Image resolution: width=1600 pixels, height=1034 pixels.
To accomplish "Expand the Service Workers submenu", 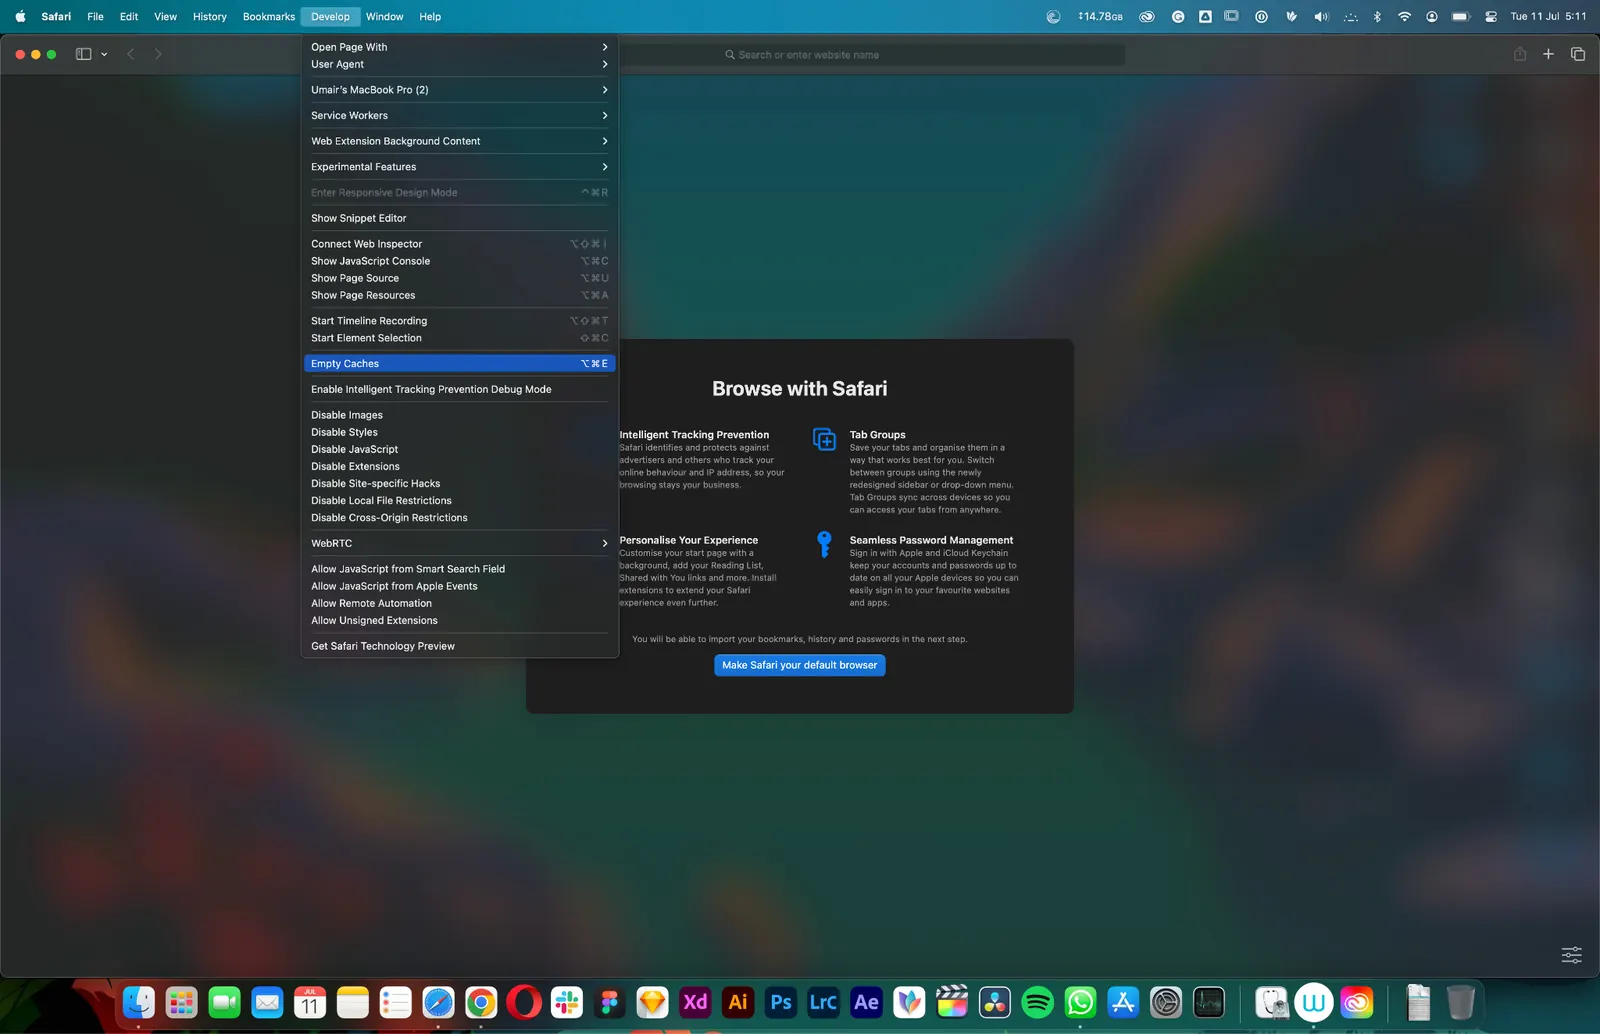I will [x=460, y=116].
